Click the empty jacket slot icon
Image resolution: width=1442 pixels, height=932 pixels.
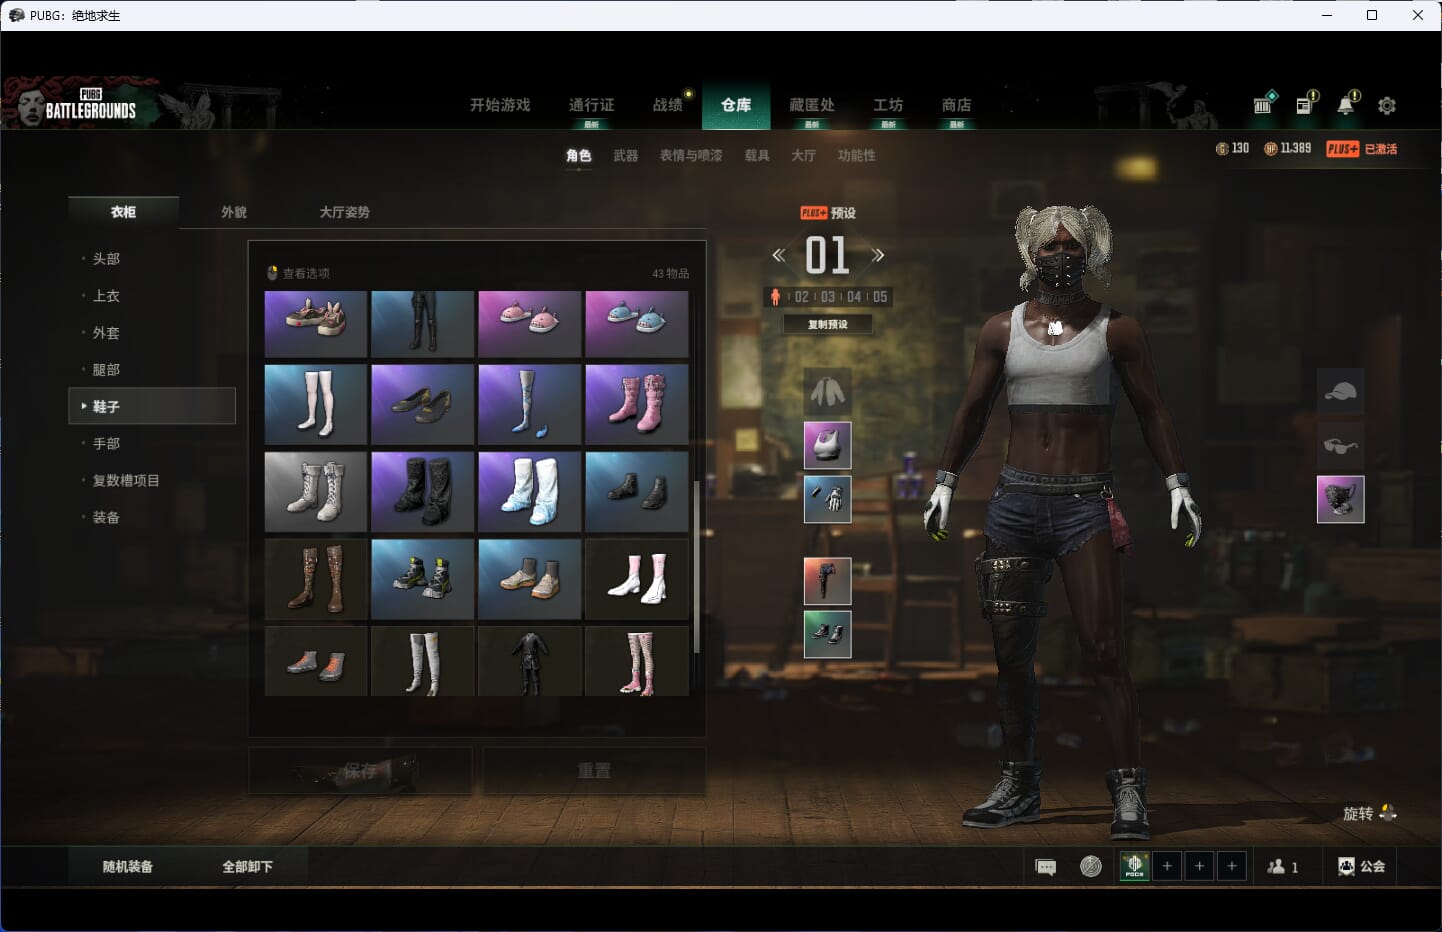828,391
